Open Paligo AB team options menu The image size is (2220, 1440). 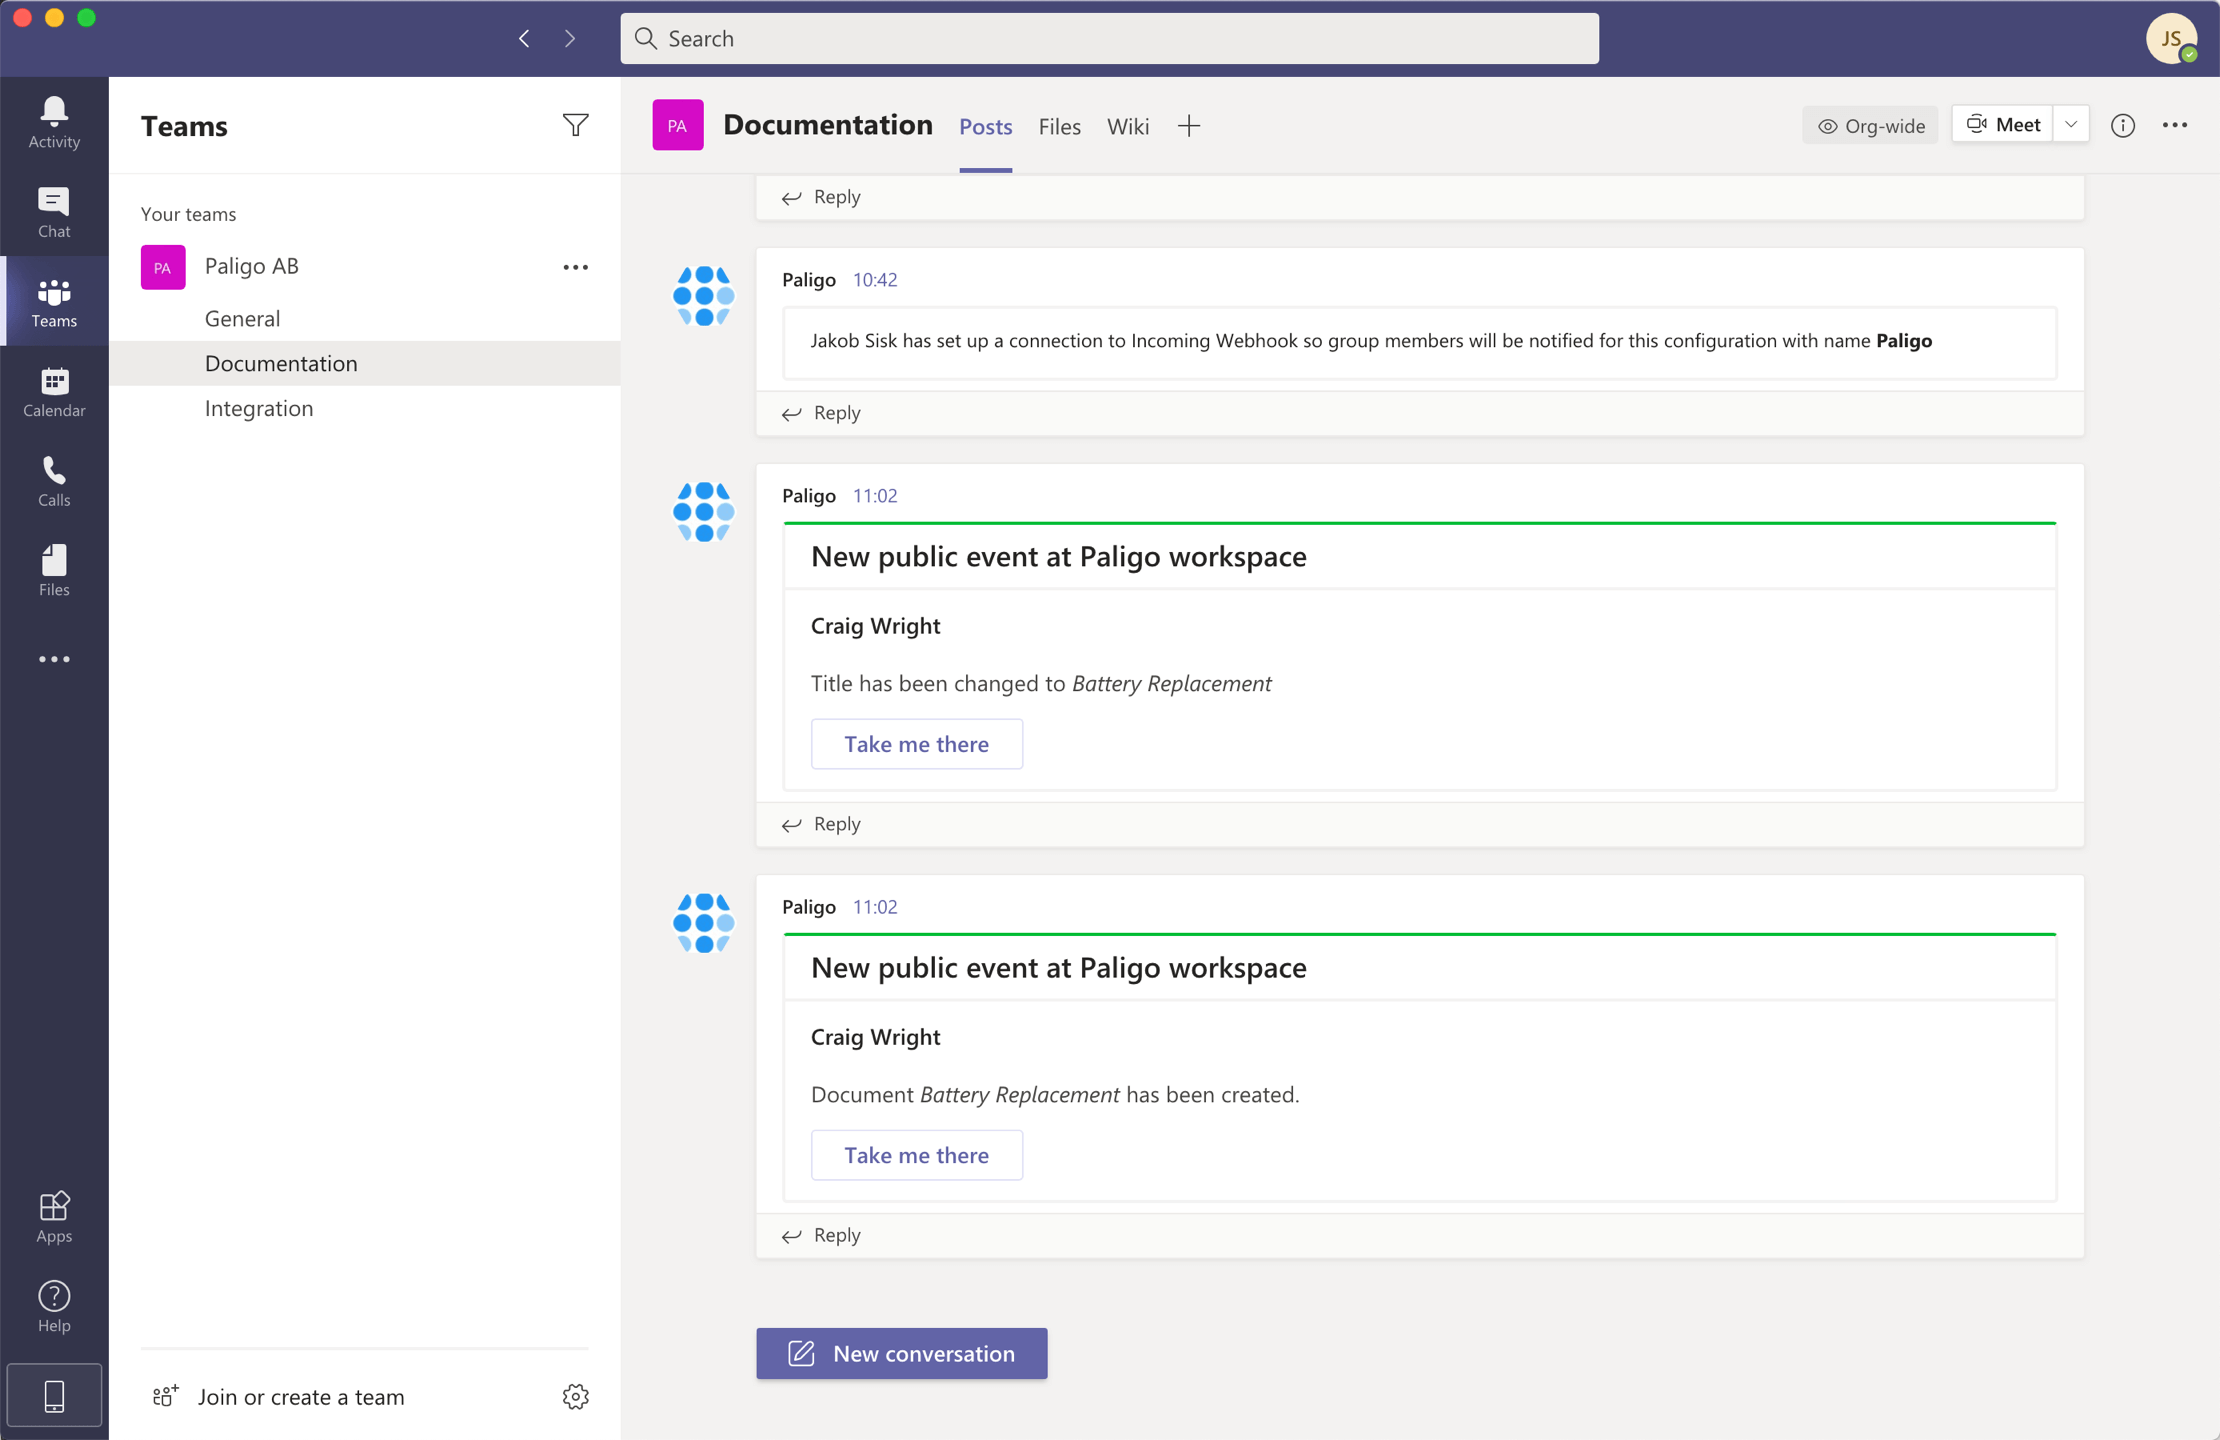tap(576, 266)
